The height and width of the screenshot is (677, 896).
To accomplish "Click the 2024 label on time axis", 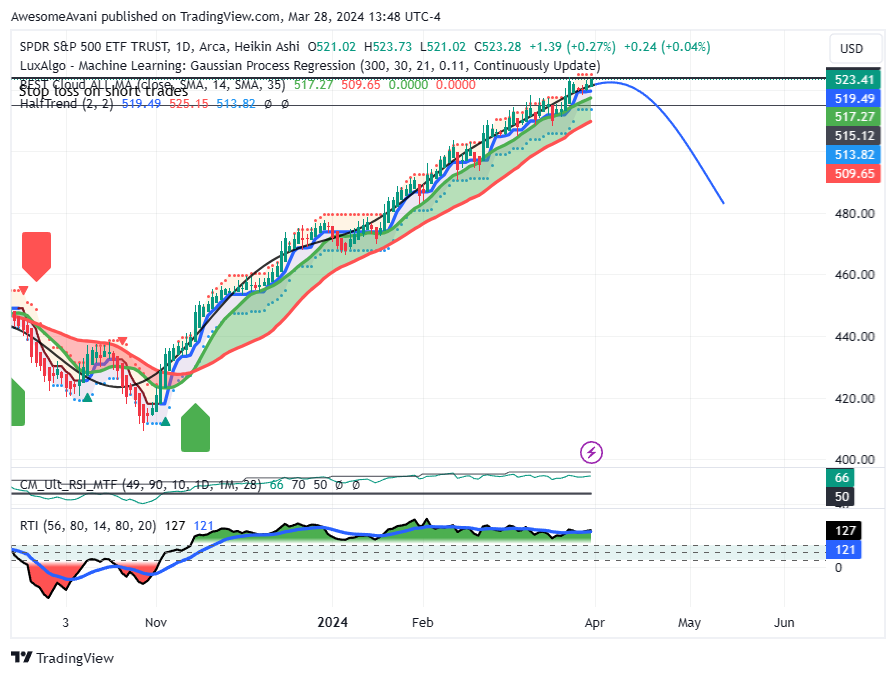I will tap(333, 623).
